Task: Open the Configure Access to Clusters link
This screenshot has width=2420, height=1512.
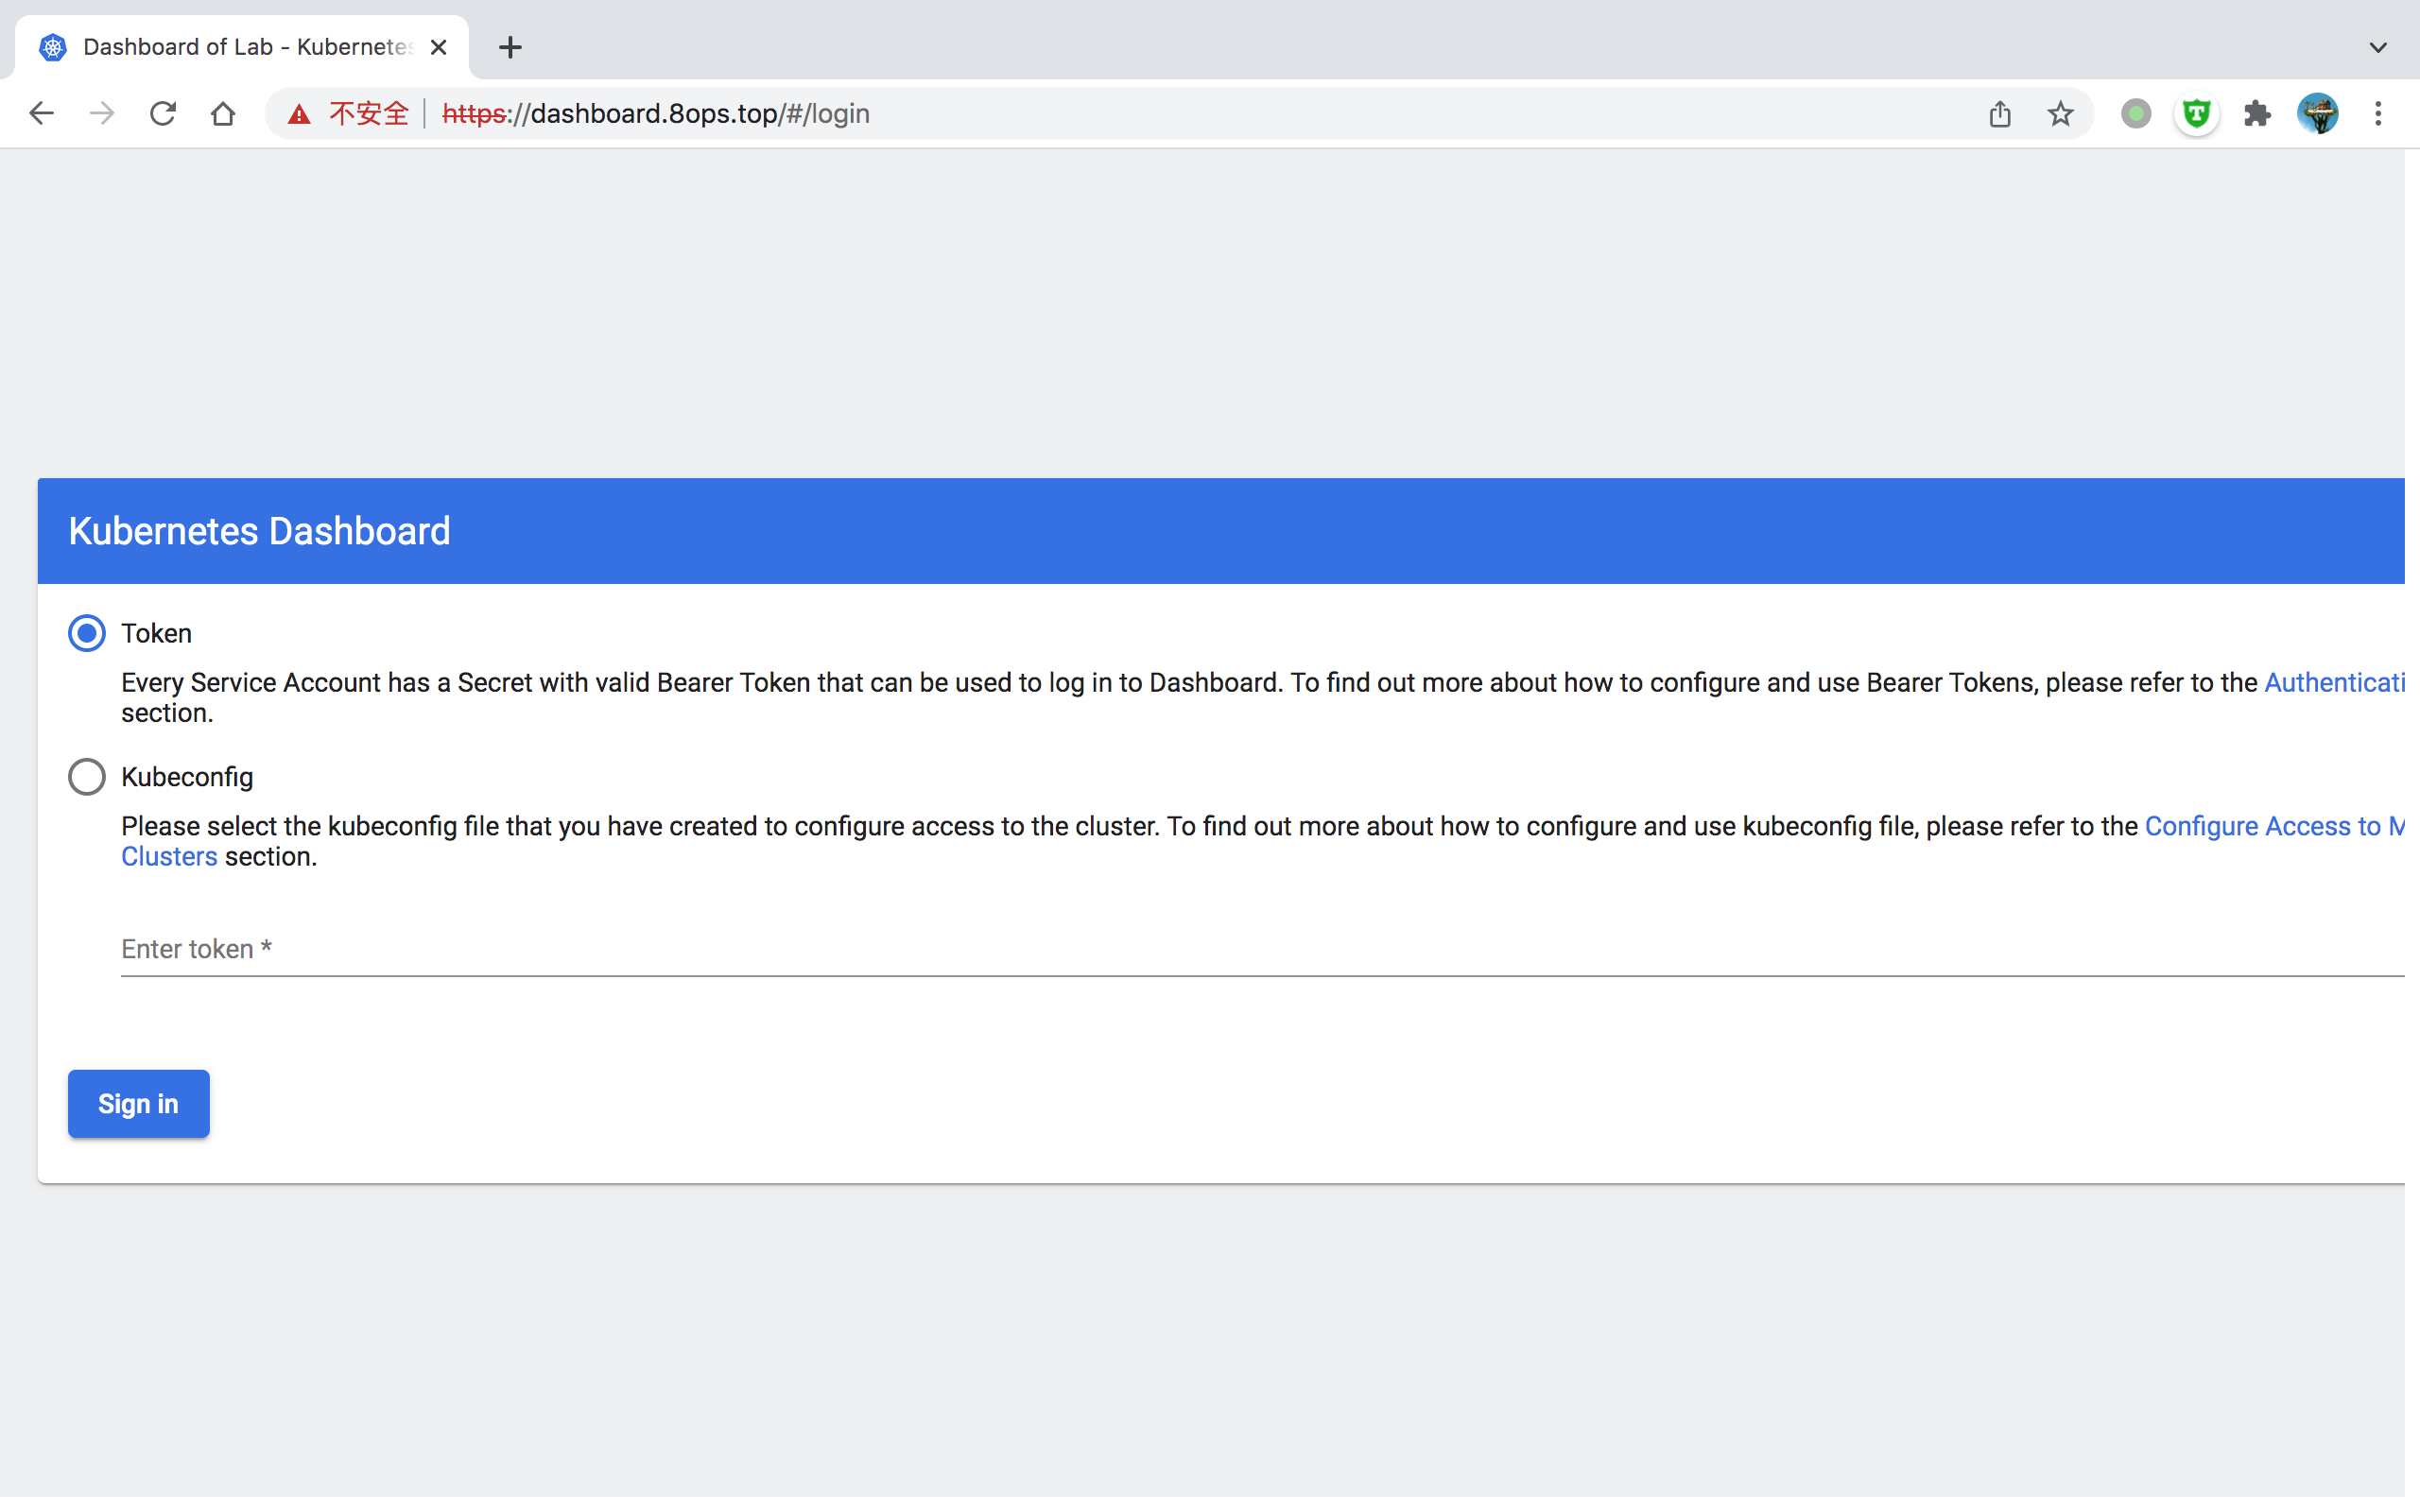Action: [2274, 827]
